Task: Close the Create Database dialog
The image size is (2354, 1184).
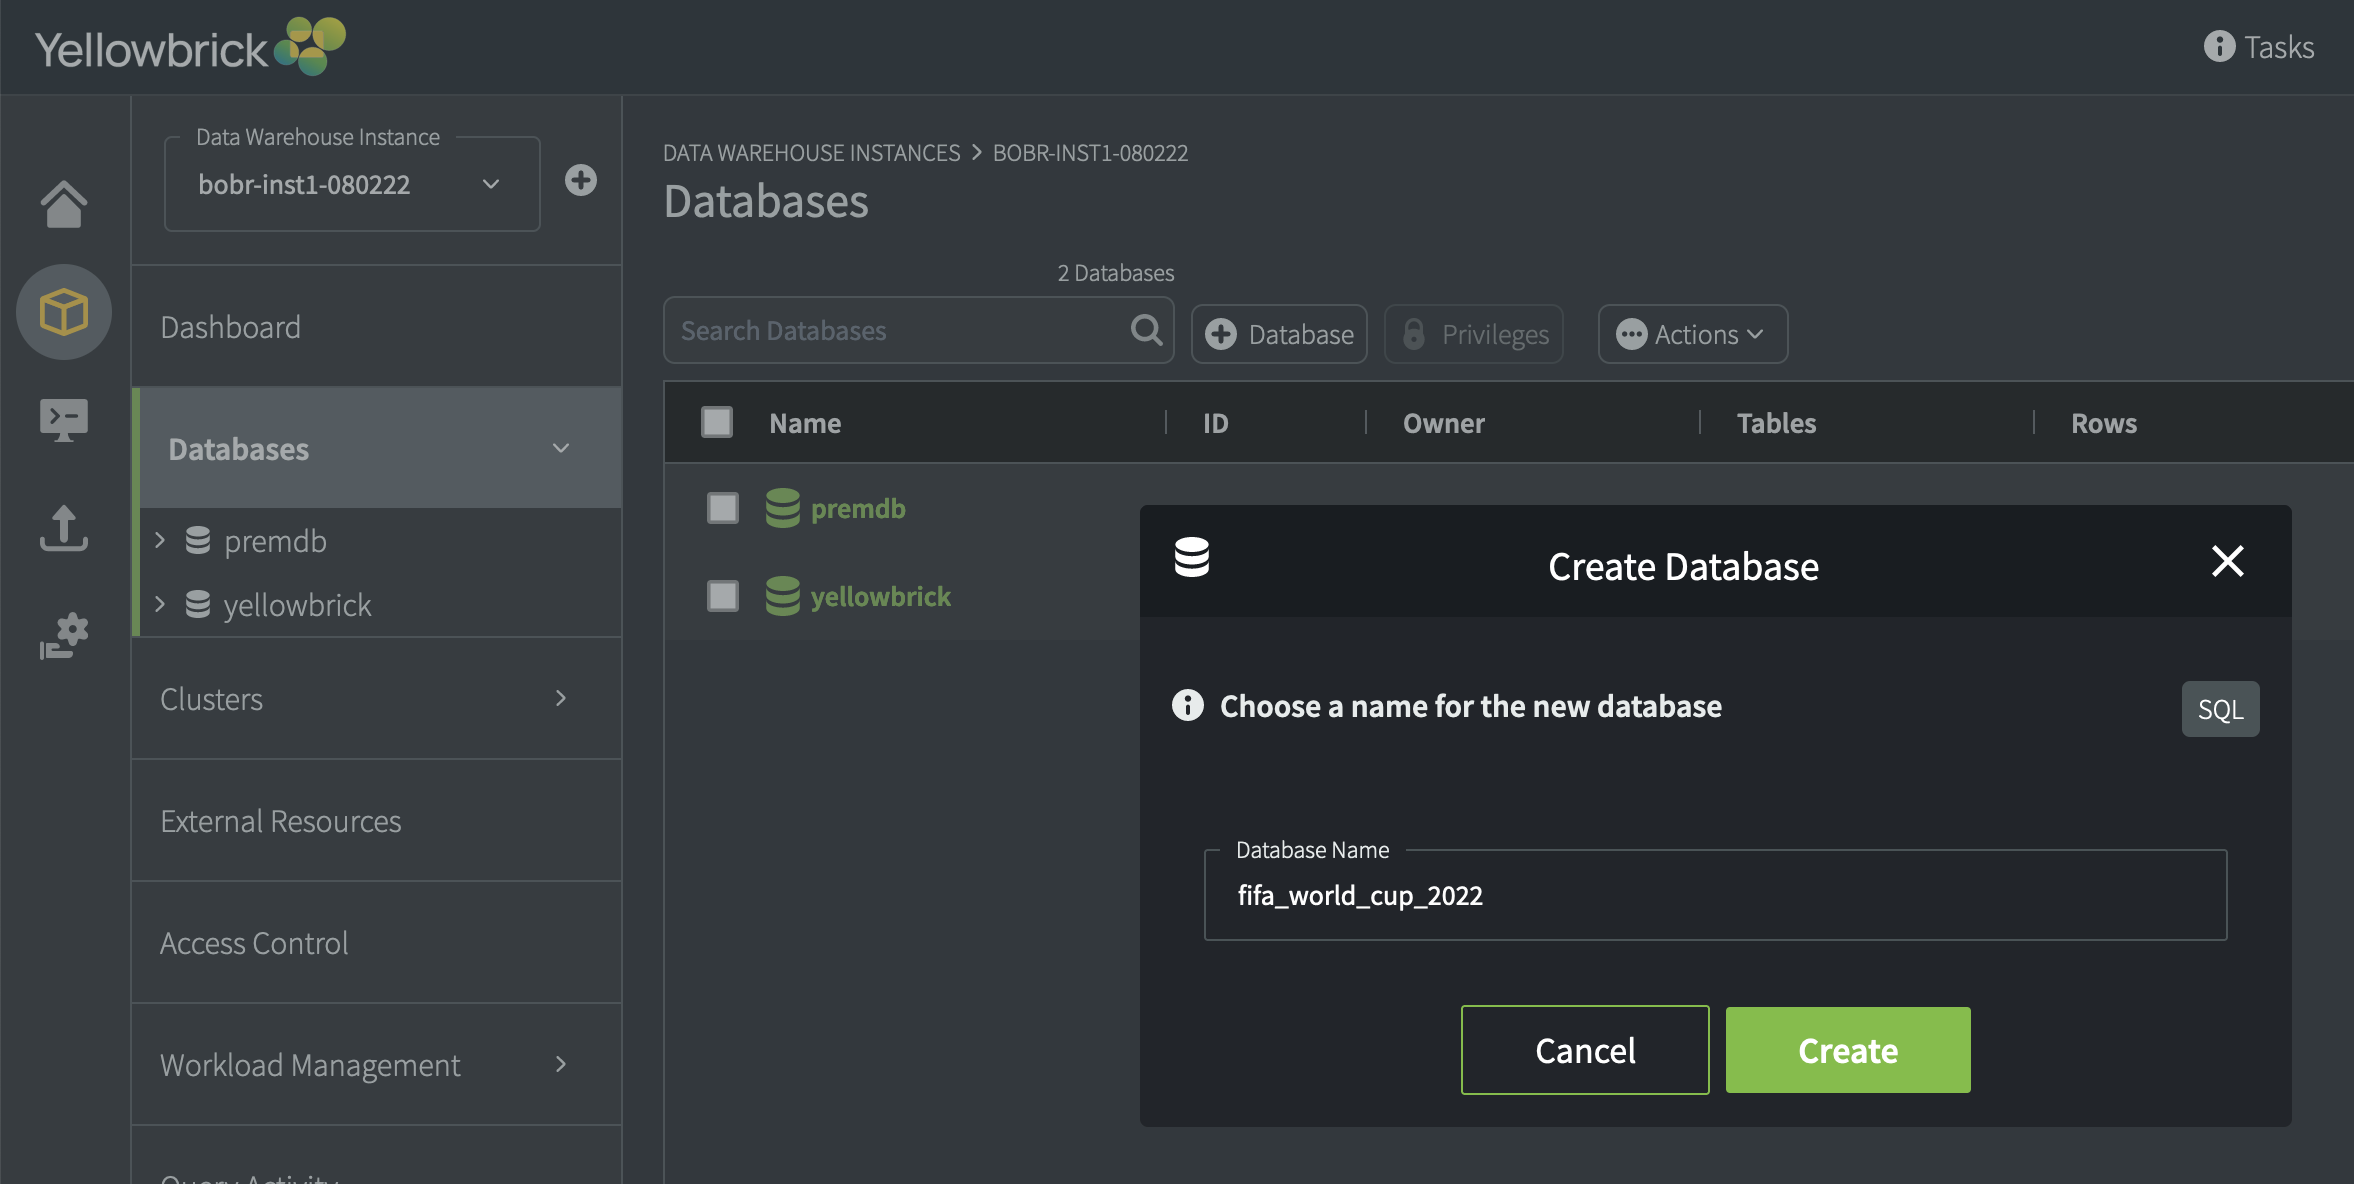Action: point(2227,561)
